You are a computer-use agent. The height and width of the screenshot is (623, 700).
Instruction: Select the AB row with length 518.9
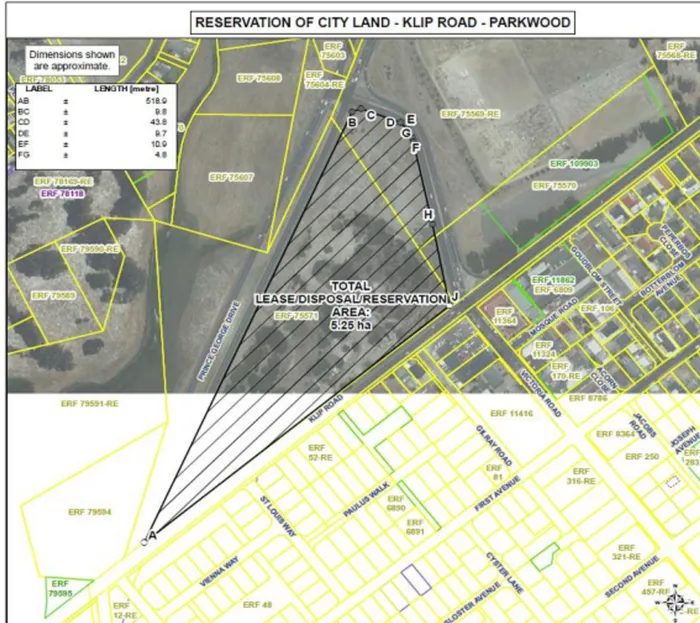pyautogui.click(x=92, y=101)
